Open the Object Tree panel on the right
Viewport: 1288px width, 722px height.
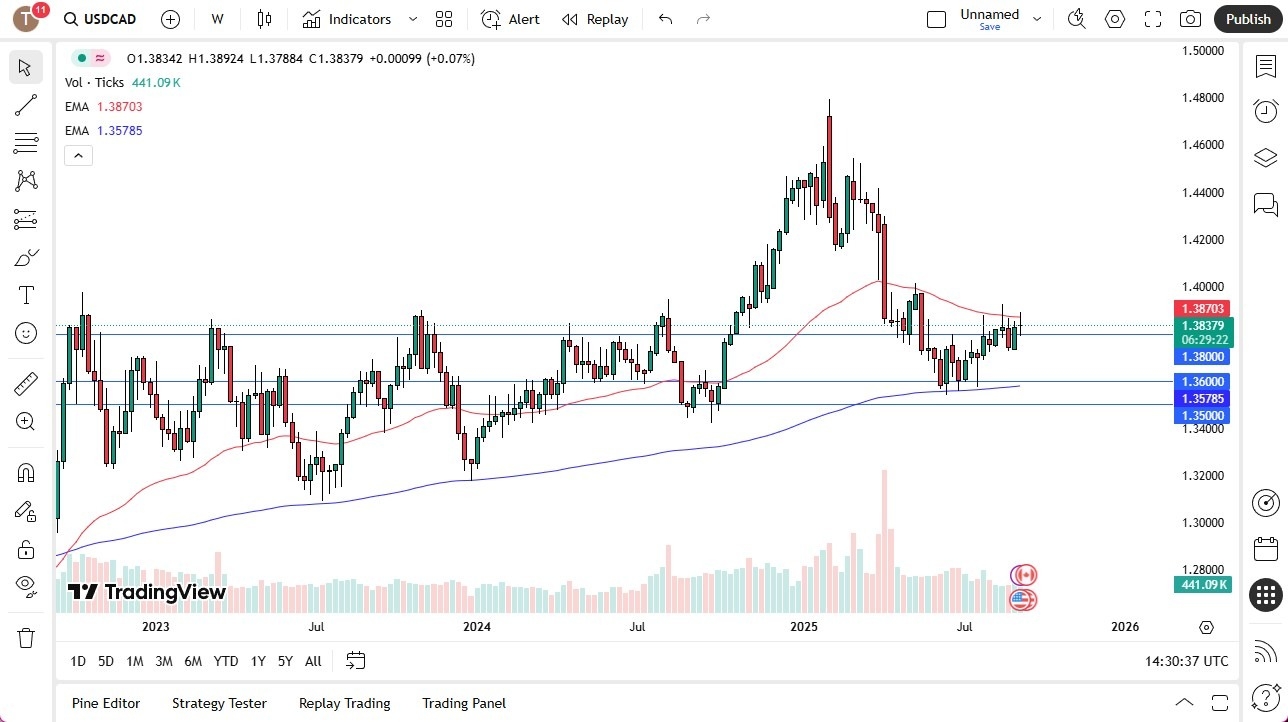coord(1265,157)
